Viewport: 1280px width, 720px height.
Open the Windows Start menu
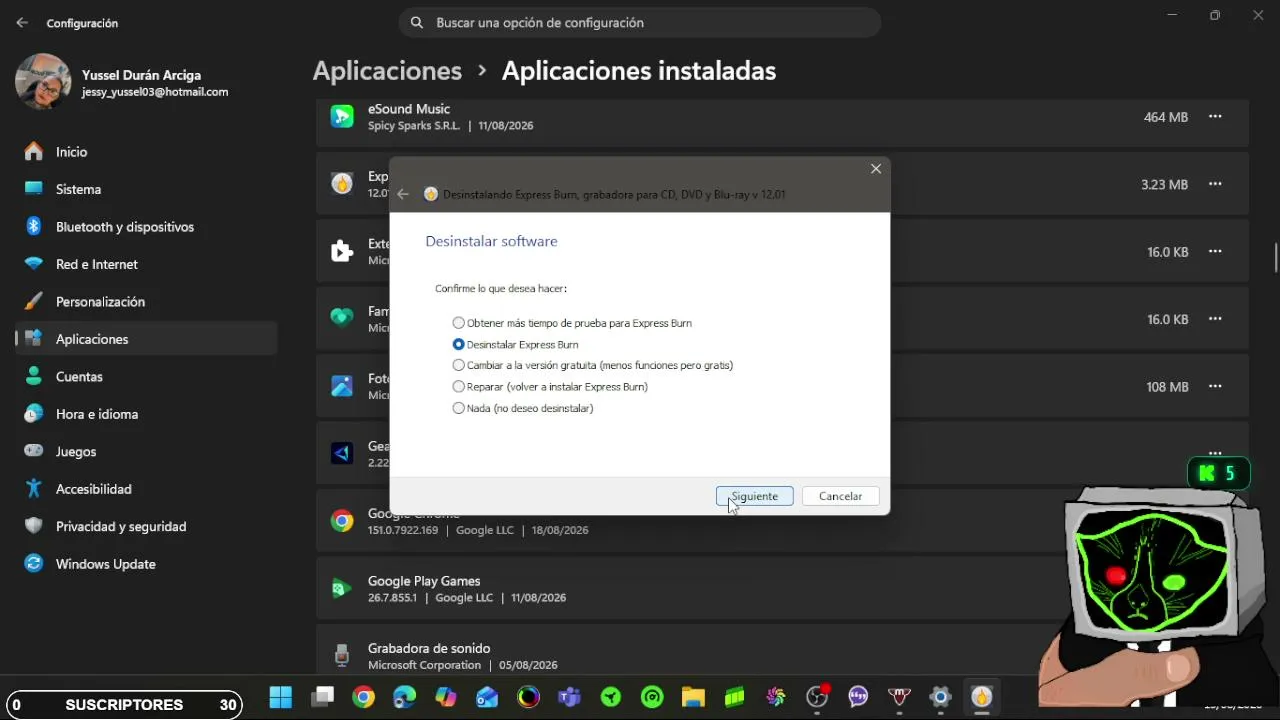[281, 697]
